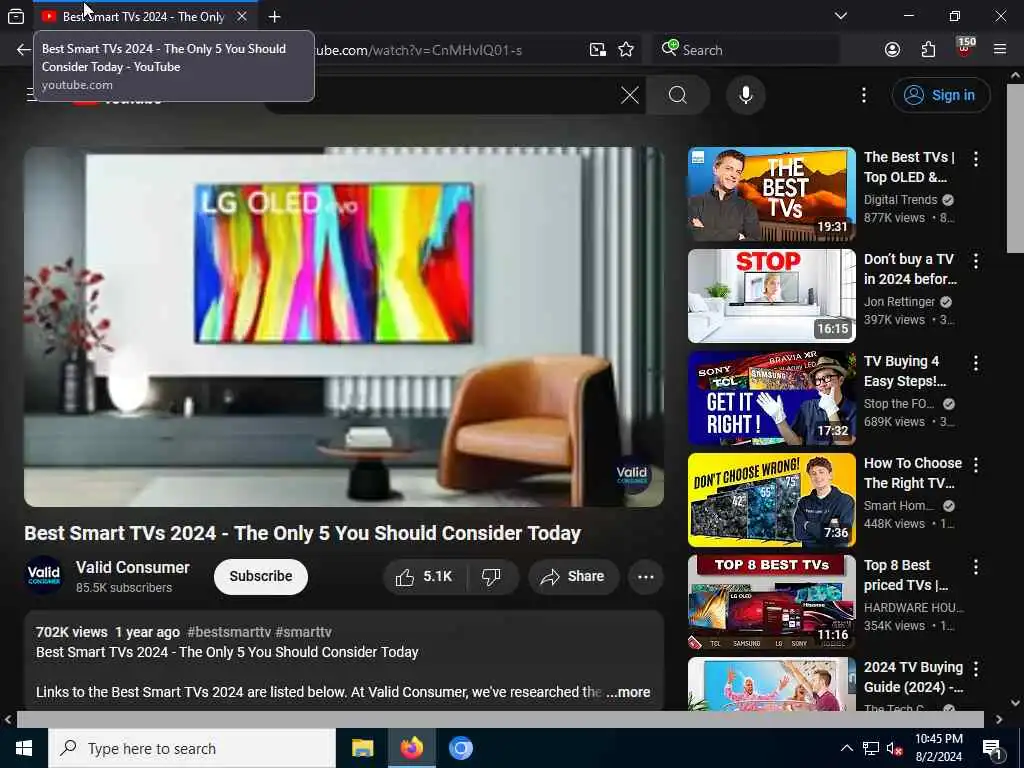Viewport: 1024px width, 768px height.
Task: Open the Windows Start menu
Action: tap(24, 748)
